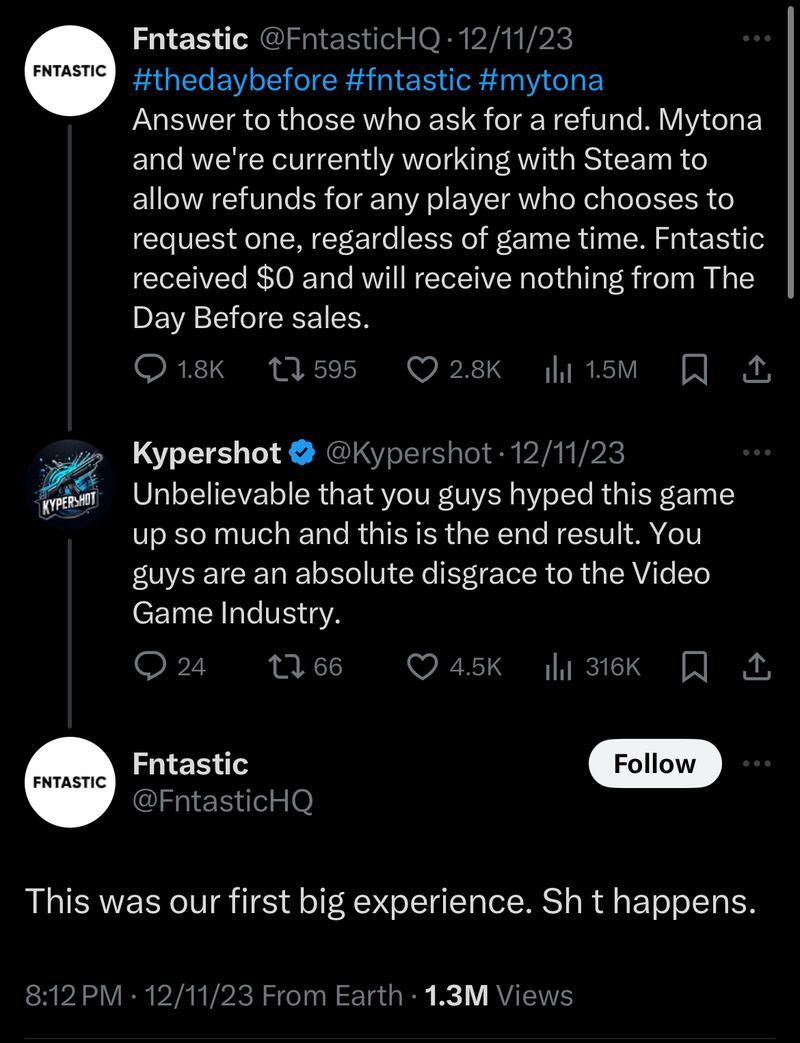Open Kypershot's profile picture
This screenshot has height=1043, width=800.
point(69,485)
